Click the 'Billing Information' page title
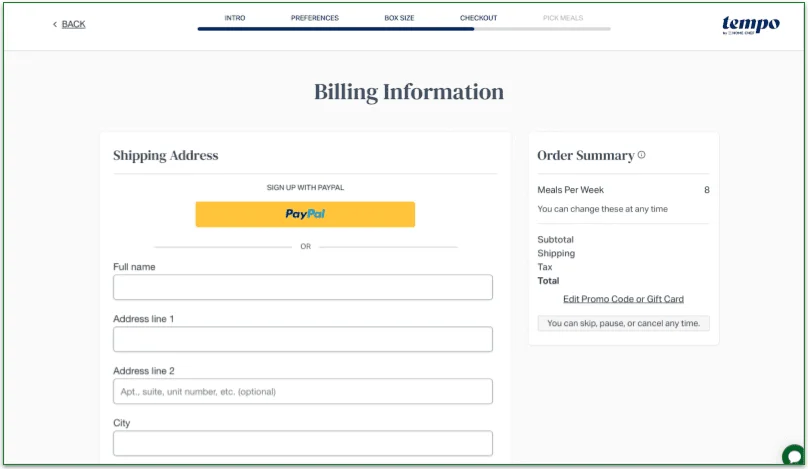 [409, 92]
